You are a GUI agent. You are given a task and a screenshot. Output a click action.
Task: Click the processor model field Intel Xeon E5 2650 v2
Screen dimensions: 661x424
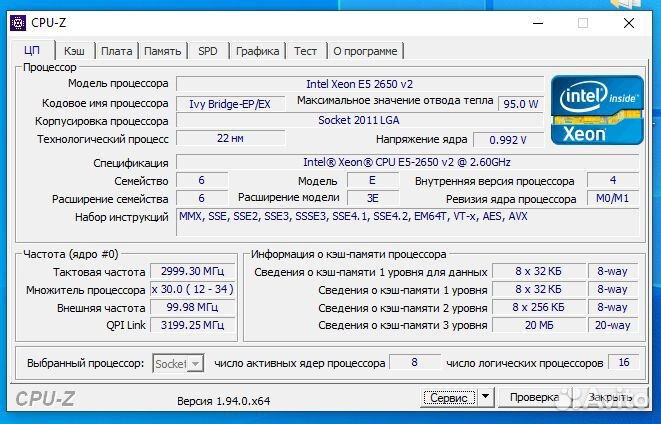(x=360, y=84)
